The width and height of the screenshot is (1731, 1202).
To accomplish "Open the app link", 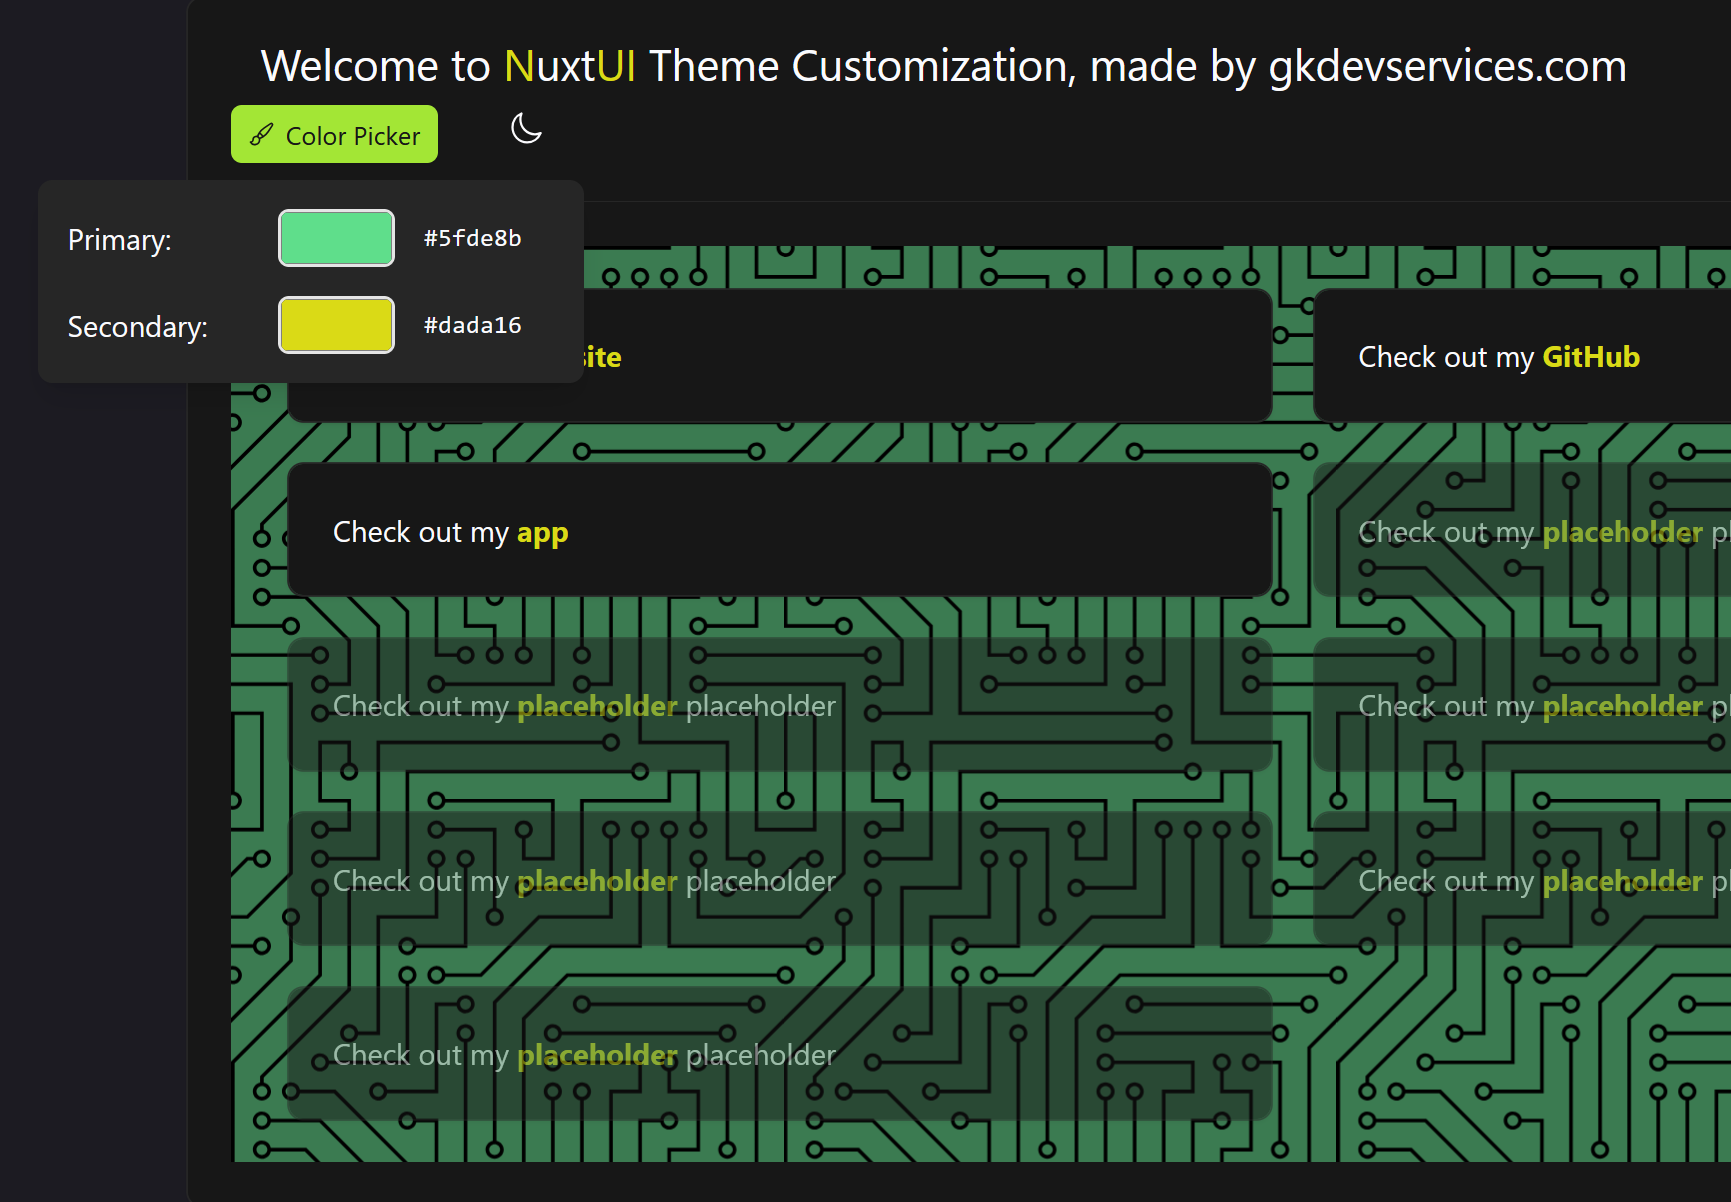I will tap(542, 533).
